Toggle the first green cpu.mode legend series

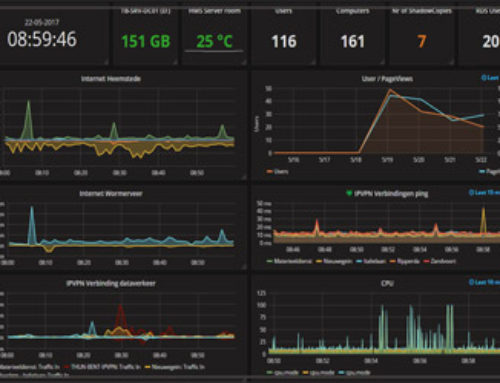pyautogui.click(x=286, y=373)
